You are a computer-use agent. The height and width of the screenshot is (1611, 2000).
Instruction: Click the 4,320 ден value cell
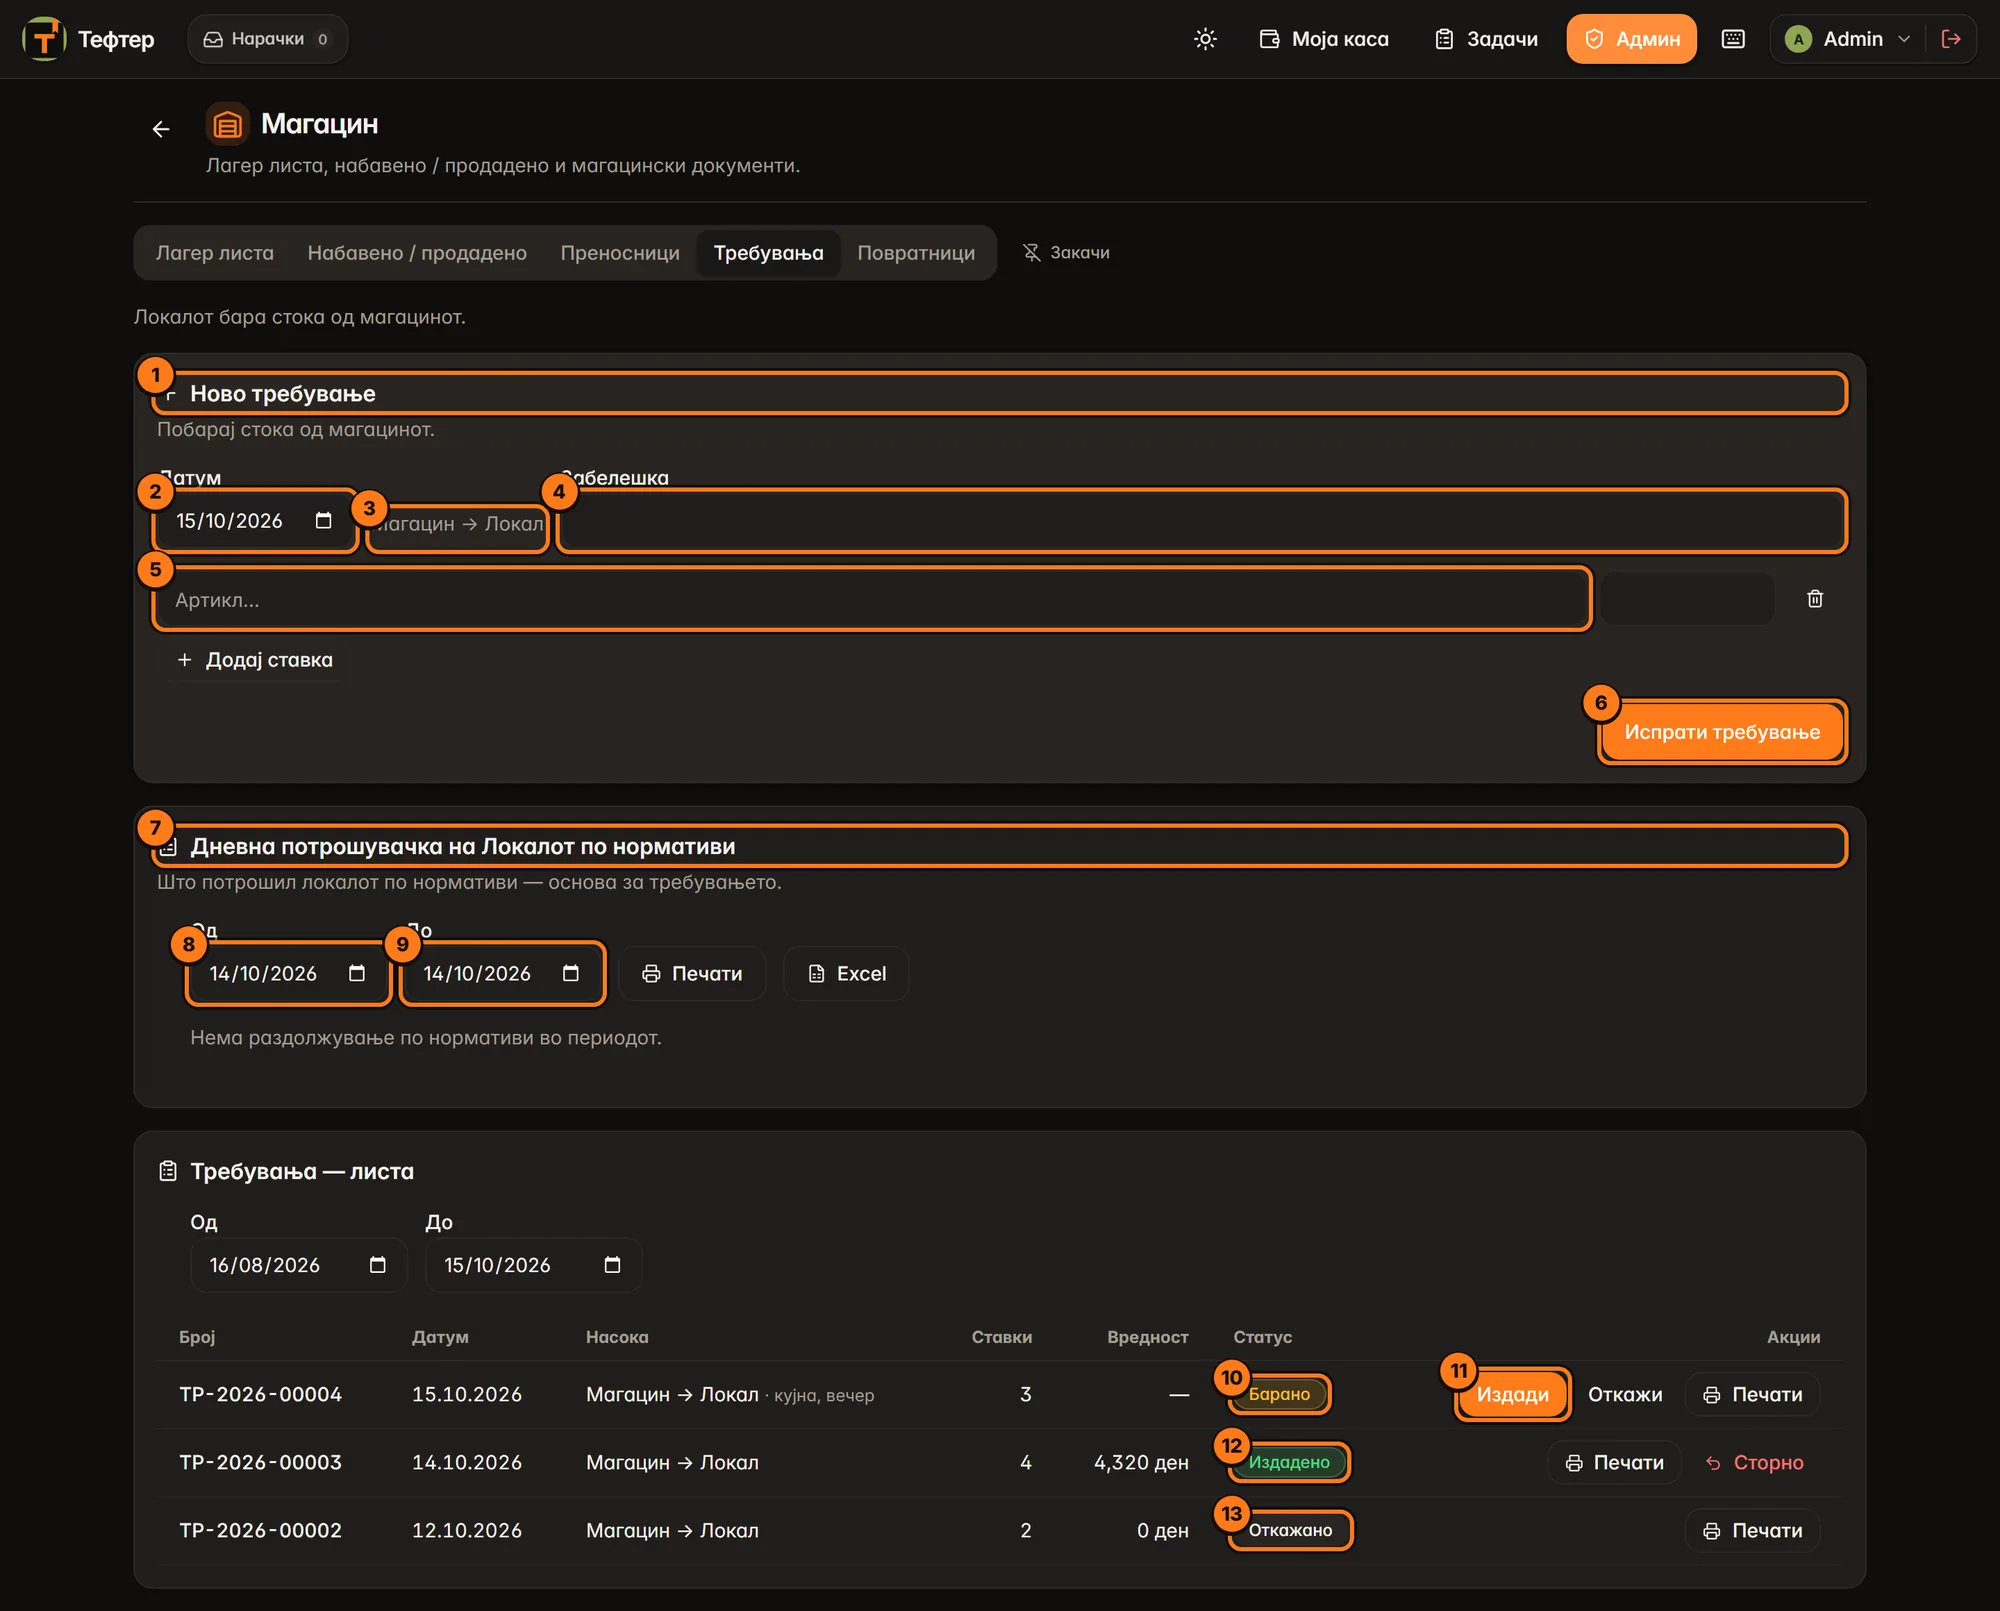point(1141,1462)
